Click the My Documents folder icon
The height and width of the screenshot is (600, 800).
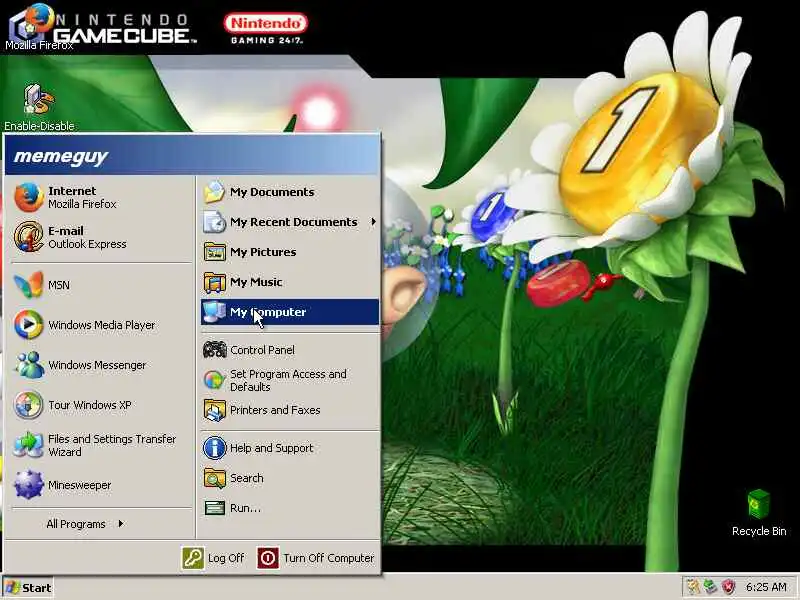(214, 192)
